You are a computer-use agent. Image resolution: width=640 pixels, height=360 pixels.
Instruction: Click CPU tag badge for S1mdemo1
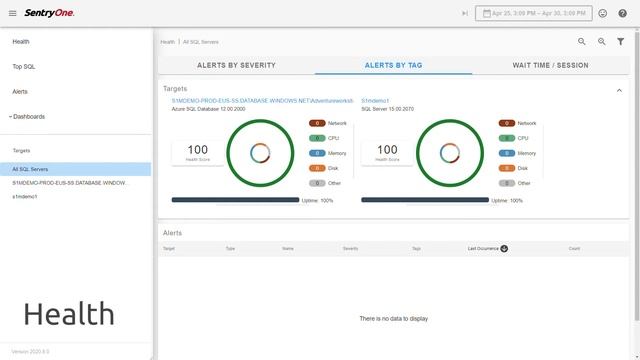pos(507,138)
